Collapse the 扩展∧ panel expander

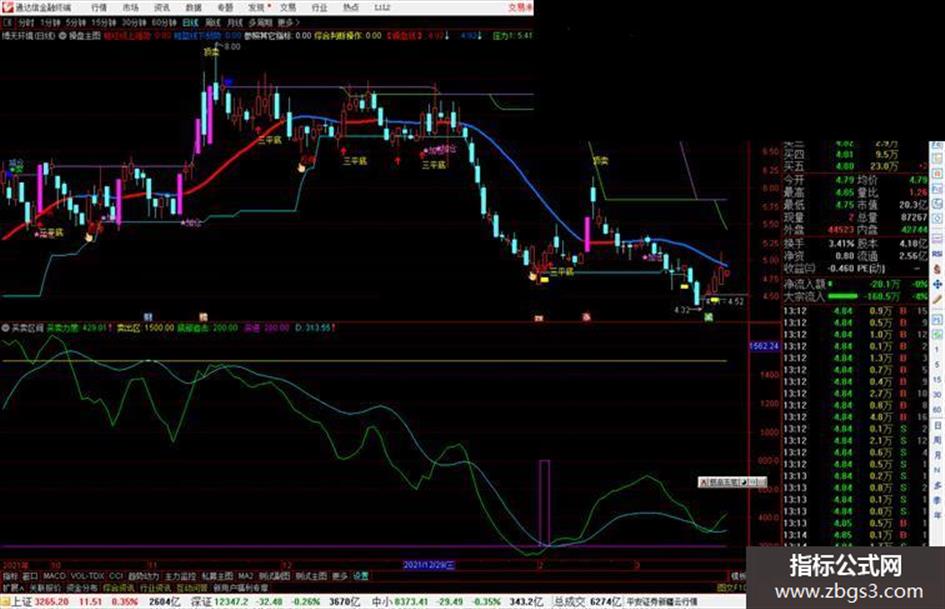[x=13, y=587]
